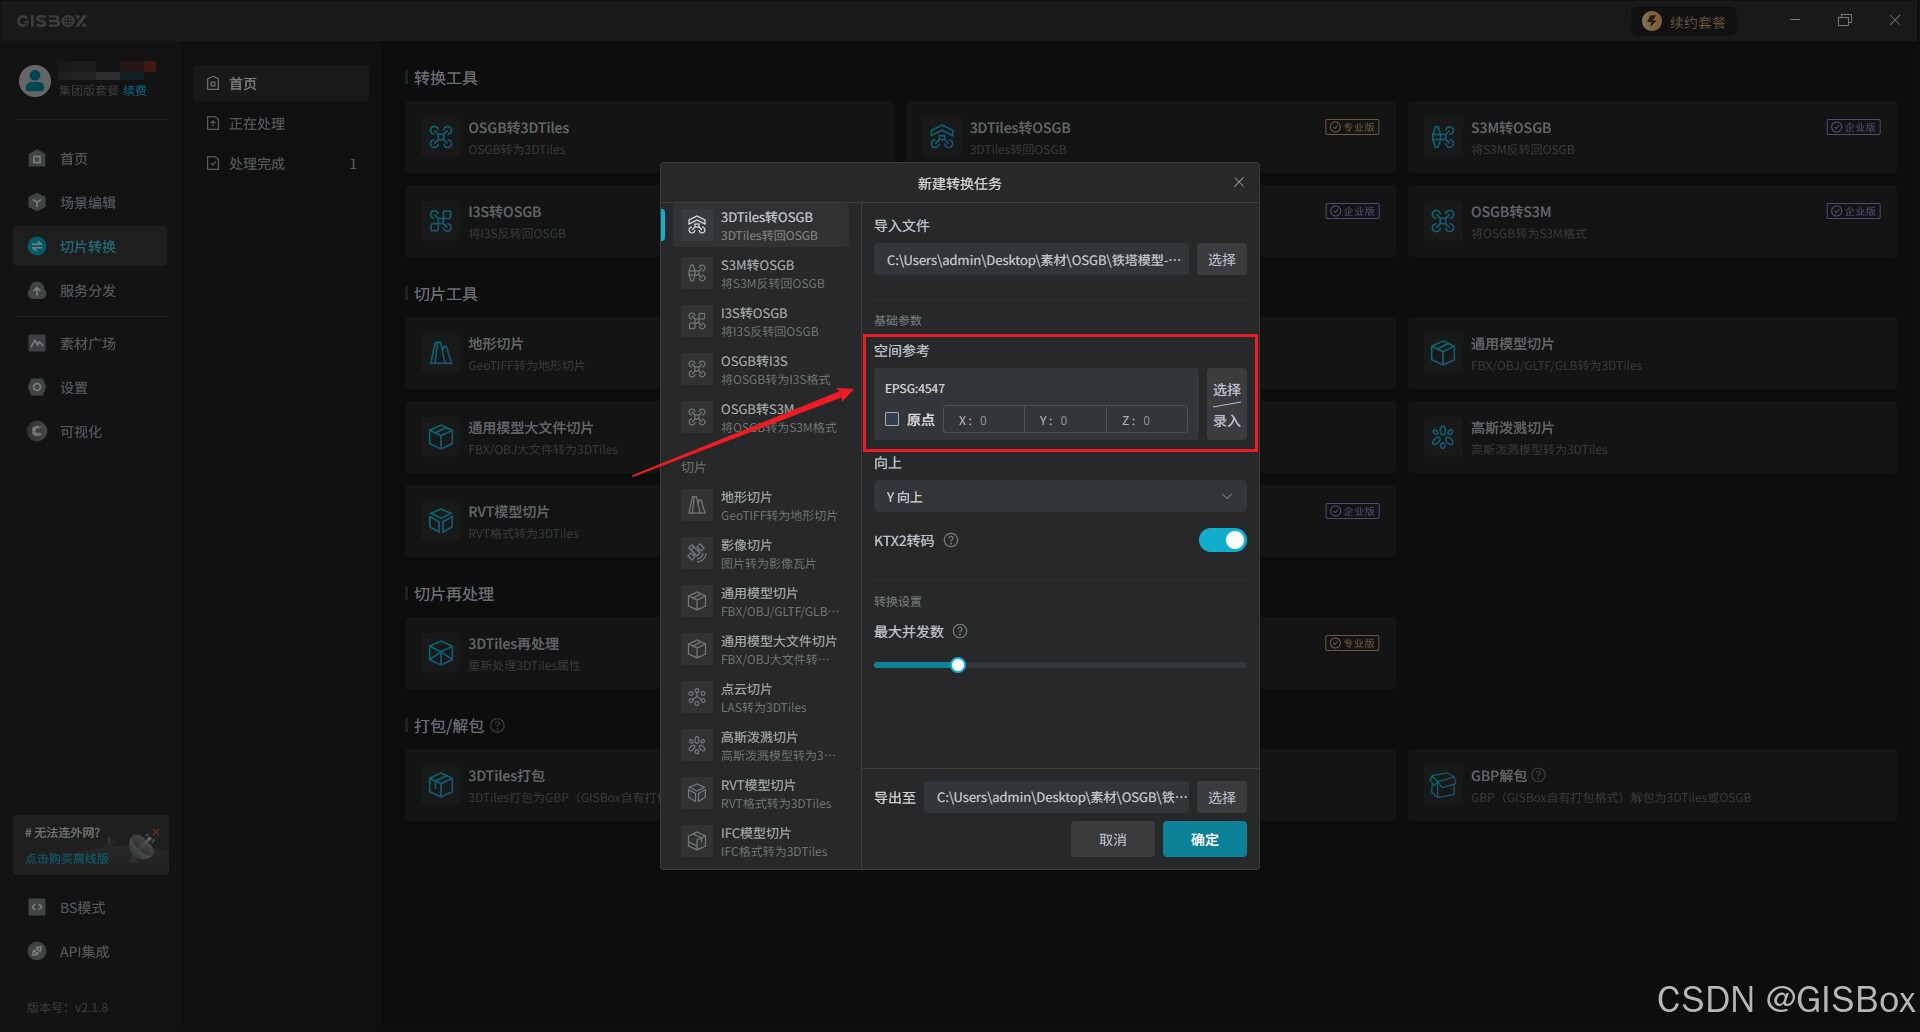Viewport: 1920px width, 1032px height.
Task: Choose RVT模型切片 in dialog list
Action: 761,794
